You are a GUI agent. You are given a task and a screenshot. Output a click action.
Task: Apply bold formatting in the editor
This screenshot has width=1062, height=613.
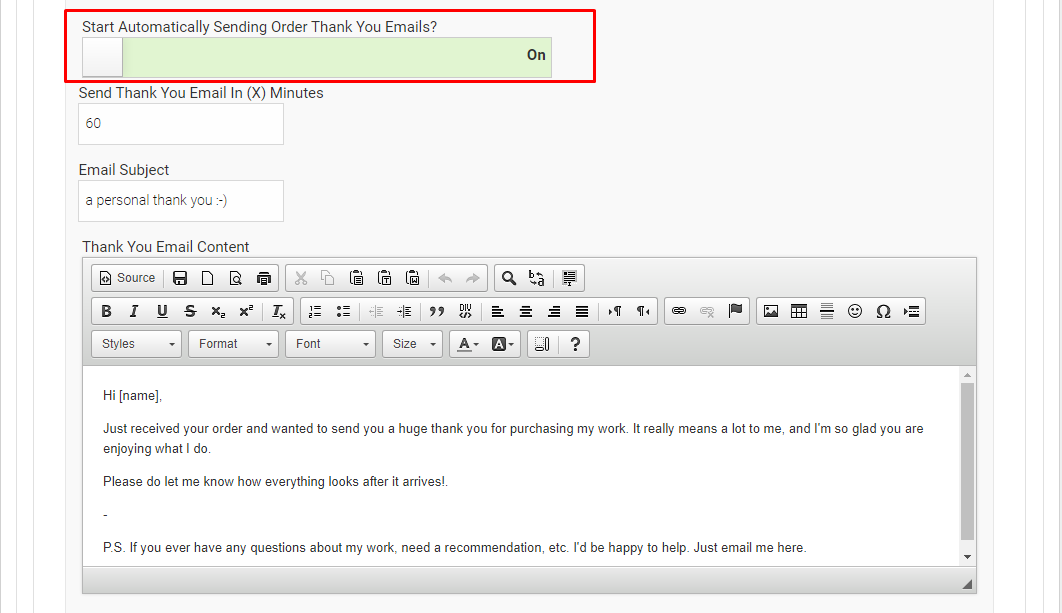click(106, 311)
